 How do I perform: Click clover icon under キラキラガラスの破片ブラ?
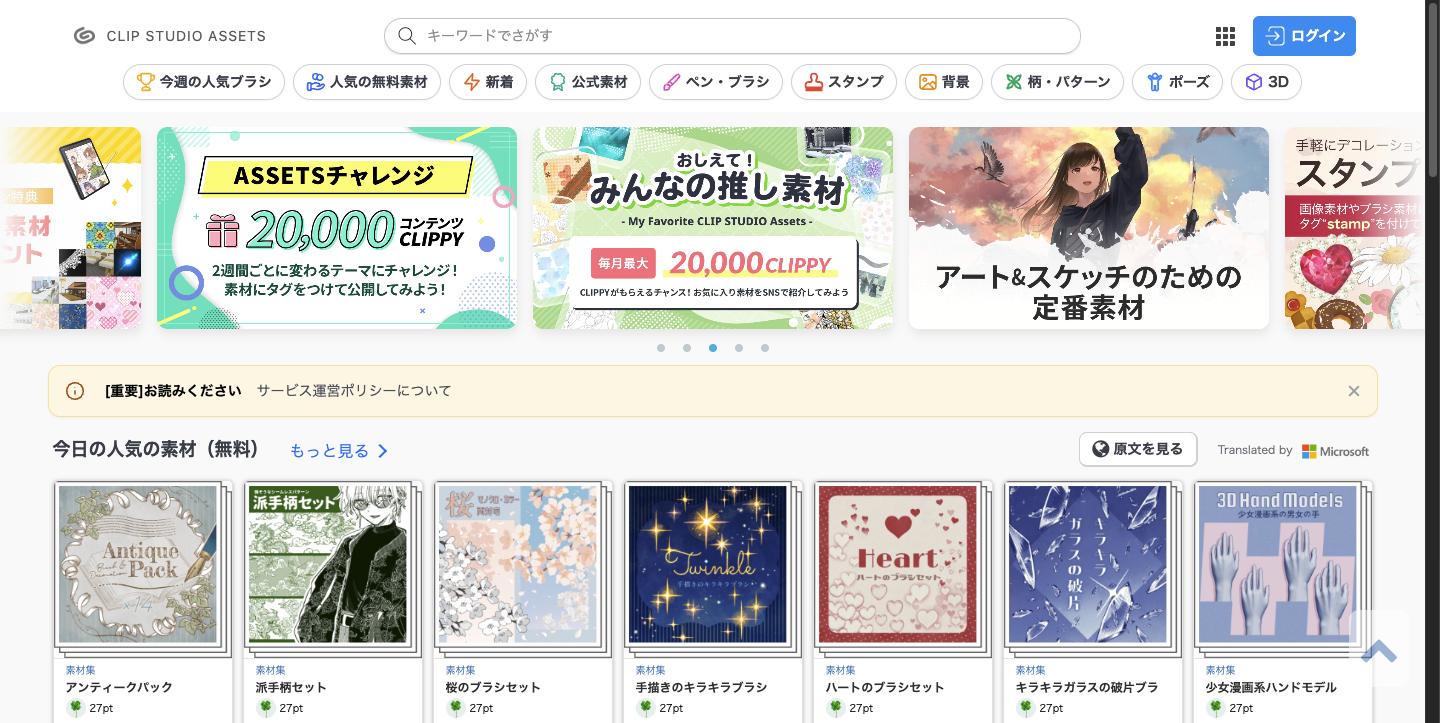click(x=1025, y=708)
